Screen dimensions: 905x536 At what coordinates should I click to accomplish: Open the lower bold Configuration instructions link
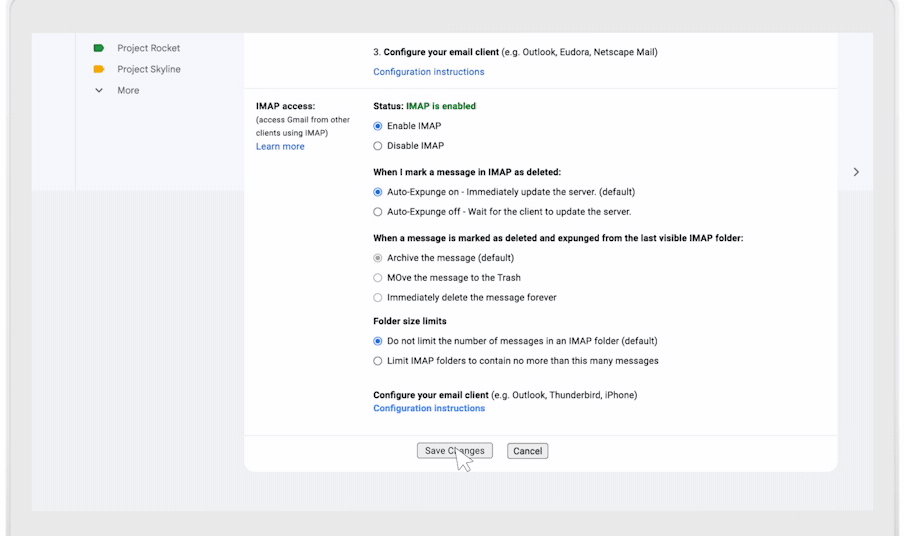(429, 408)
